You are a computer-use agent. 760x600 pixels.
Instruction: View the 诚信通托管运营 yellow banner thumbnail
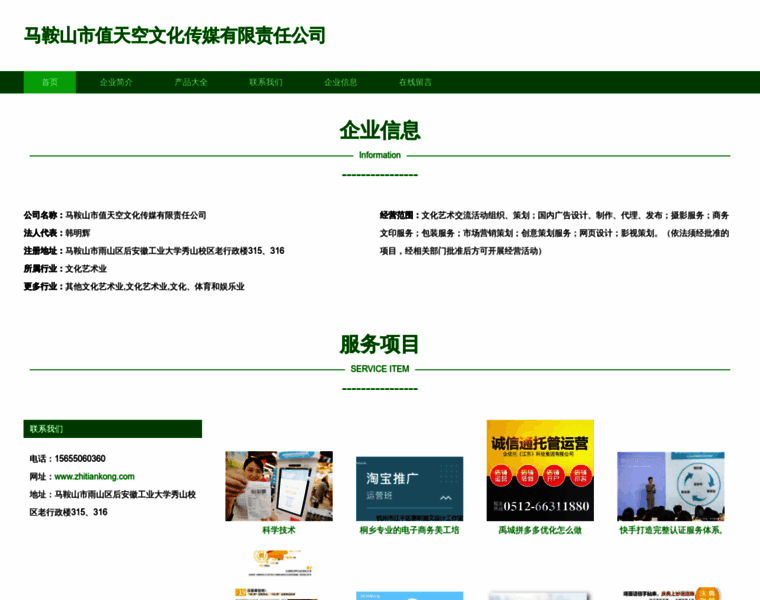pos(540,470)
